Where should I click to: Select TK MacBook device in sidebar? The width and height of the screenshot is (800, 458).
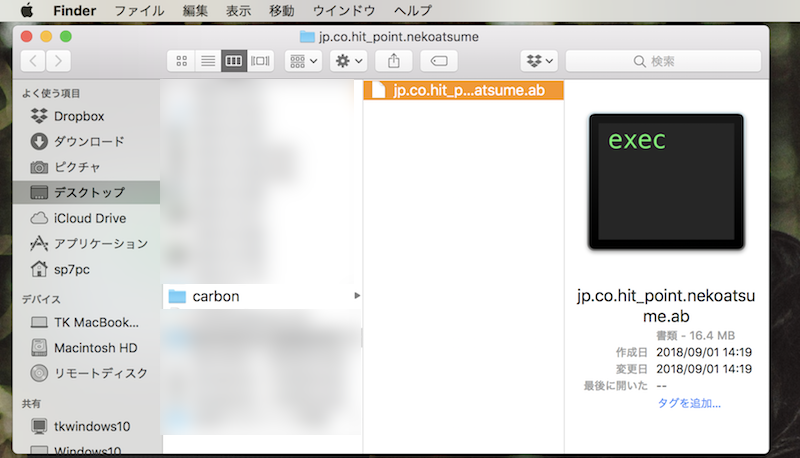[87, 322]
